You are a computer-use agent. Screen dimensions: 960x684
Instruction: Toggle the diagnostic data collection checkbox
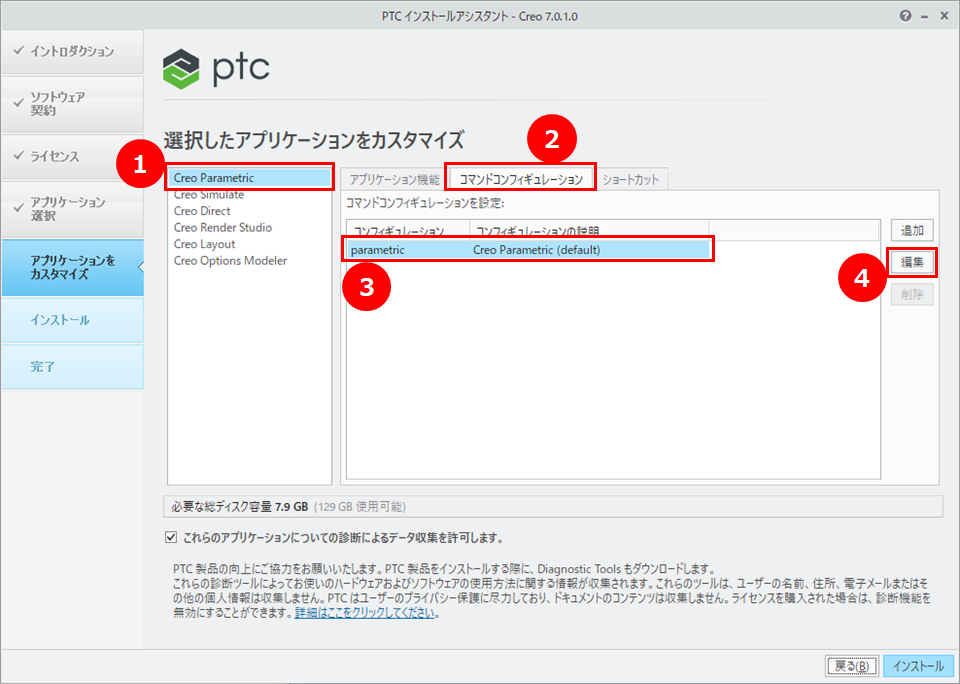[171, 537]
